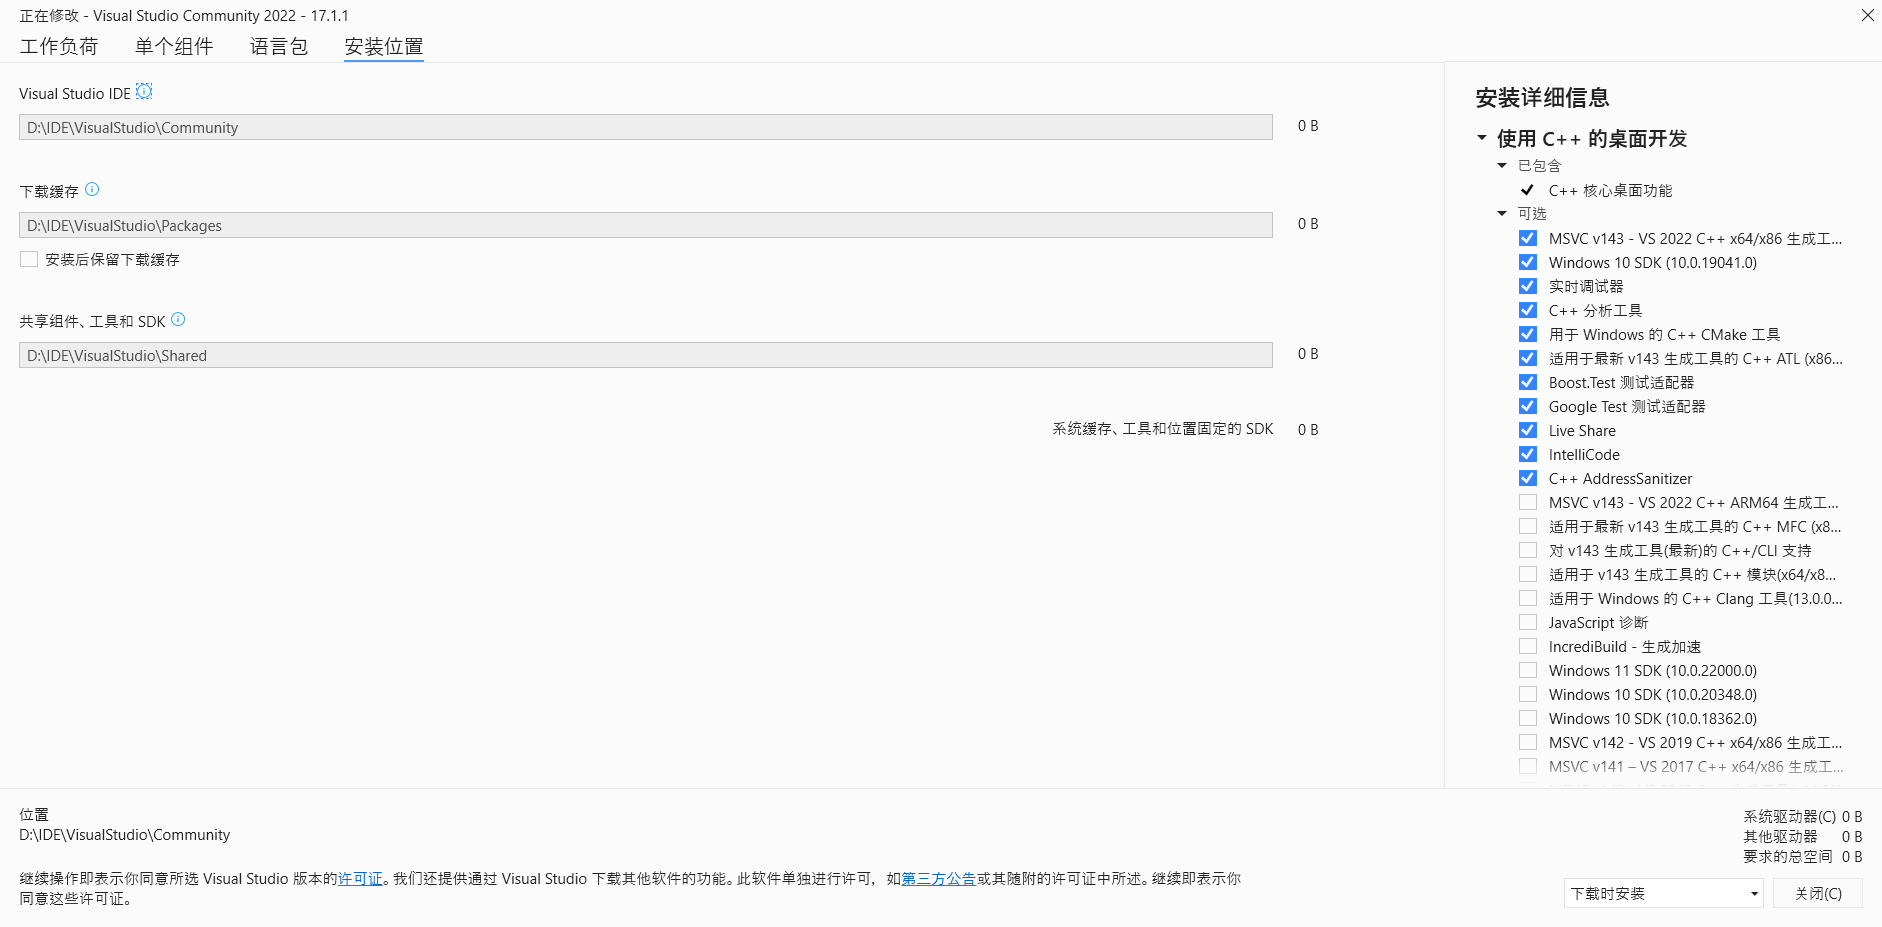Click the 安装详细信息 heading

click(1542, 97)
